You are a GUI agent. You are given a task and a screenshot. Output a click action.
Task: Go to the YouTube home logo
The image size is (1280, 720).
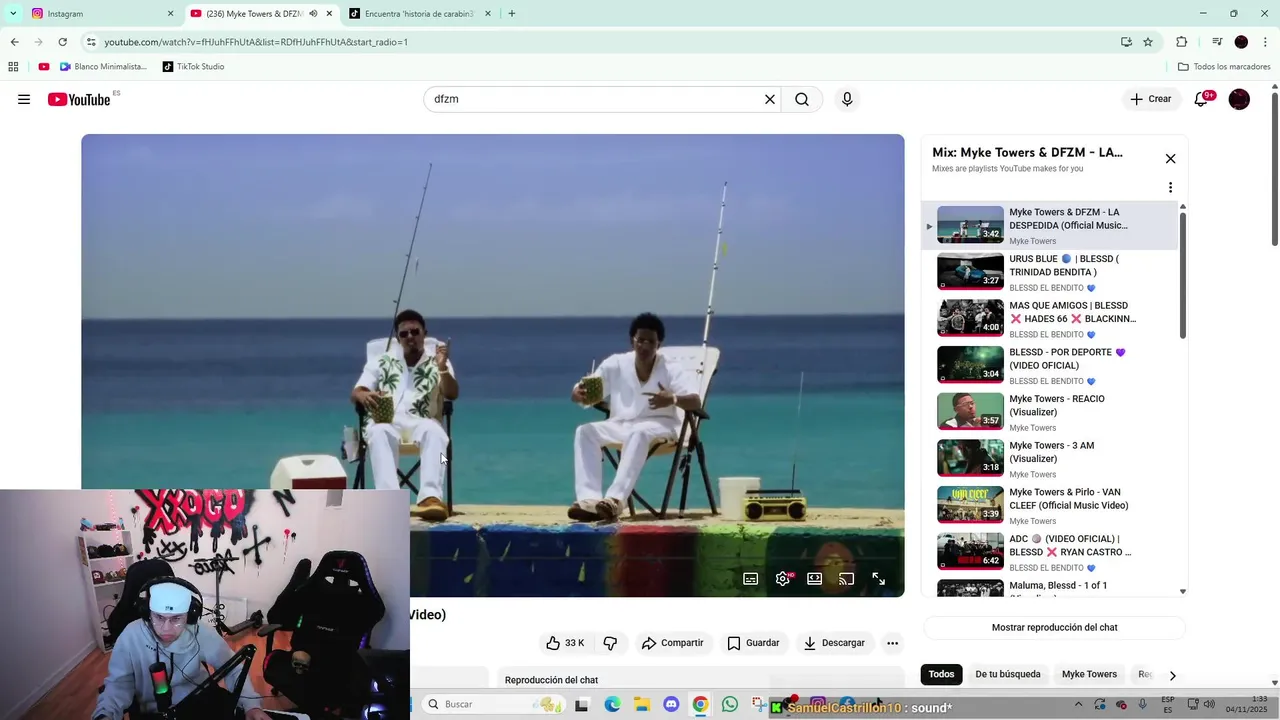[79, 99]
